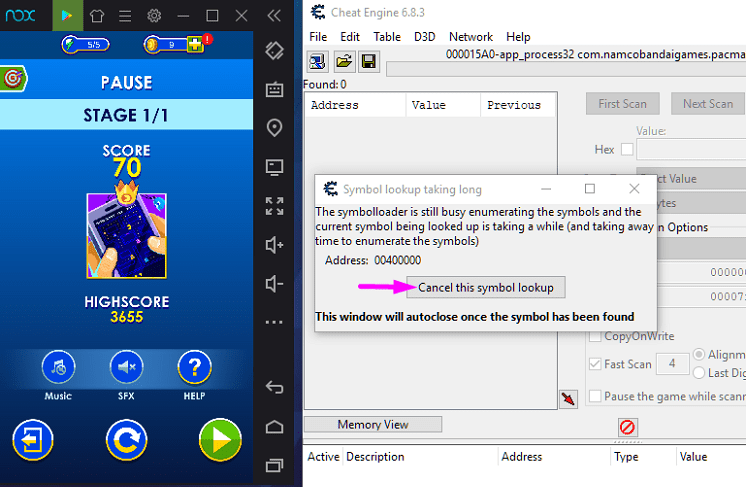Open Memory View
This screenshot has width=746, height=487.
pos(373,424)
